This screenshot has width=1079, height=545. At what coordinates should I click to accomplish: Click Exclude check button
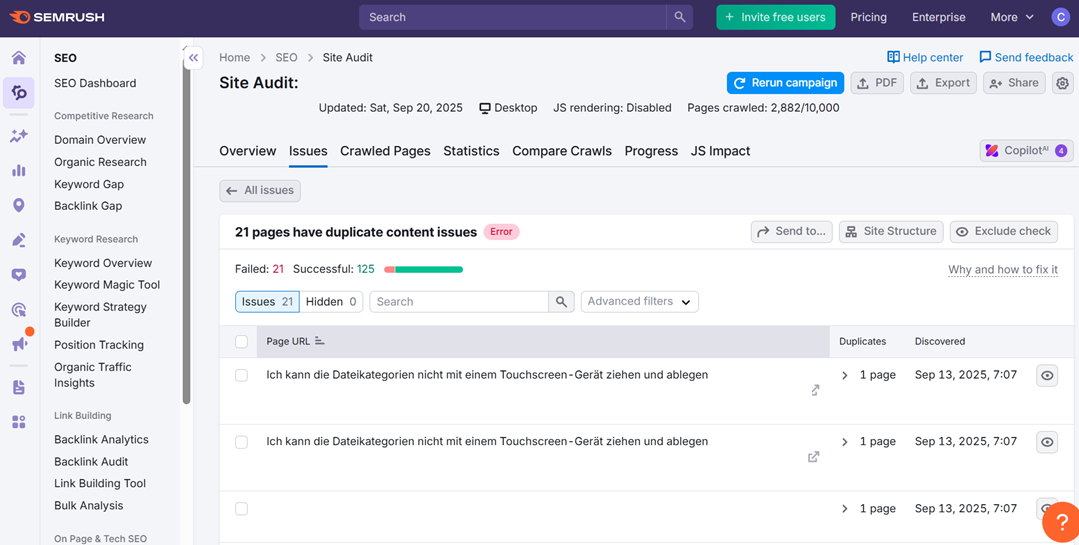[x=1004, y=231]
